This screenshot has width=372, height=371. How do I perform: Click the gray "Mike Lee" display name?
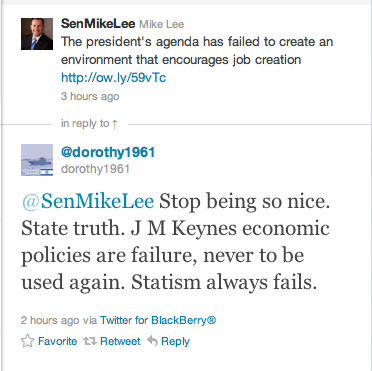coord(161,24)
